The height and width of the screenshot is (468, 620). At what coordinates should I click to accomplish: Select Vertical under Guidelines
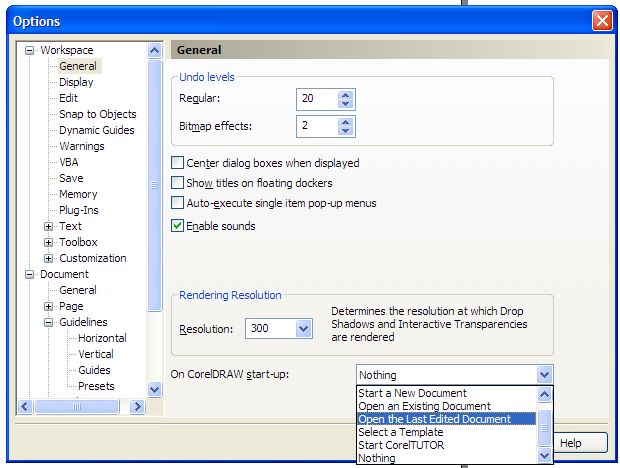(96, 354)
